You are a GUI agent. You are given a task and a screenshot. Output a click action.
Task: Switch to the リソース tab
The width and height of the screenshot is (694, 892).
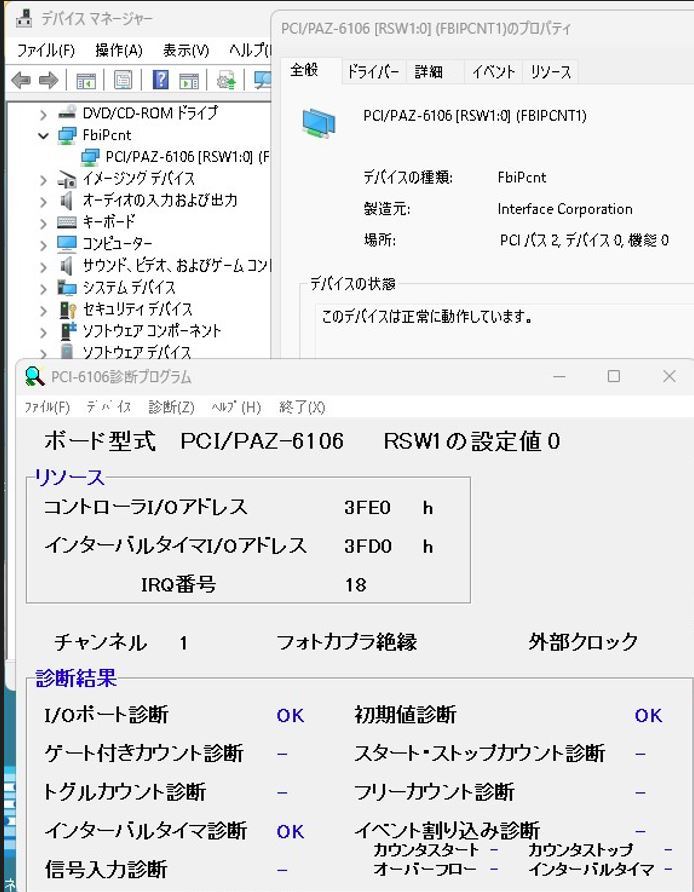tap(550, 72)
